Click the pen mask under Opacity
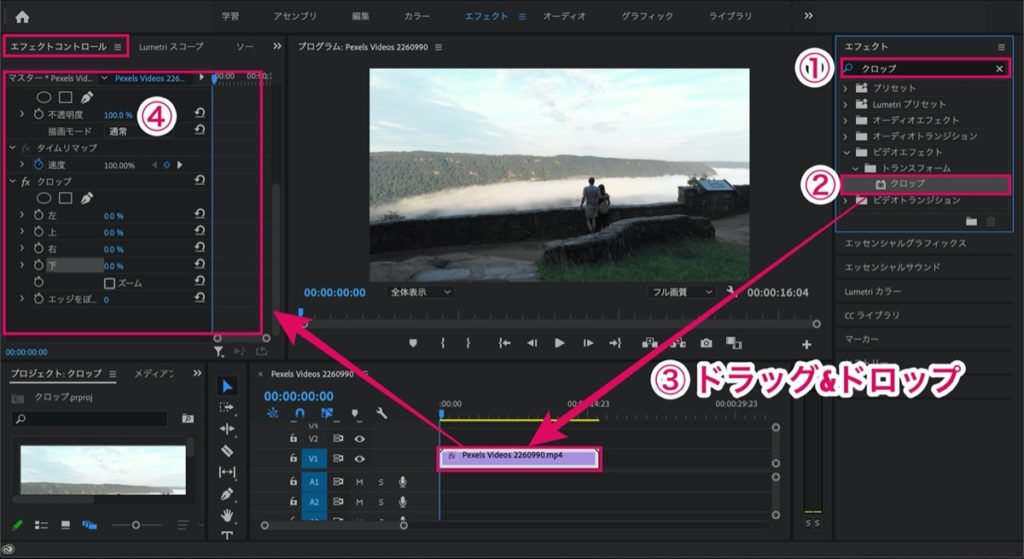 pyautogui.click(x=86, y=97)
